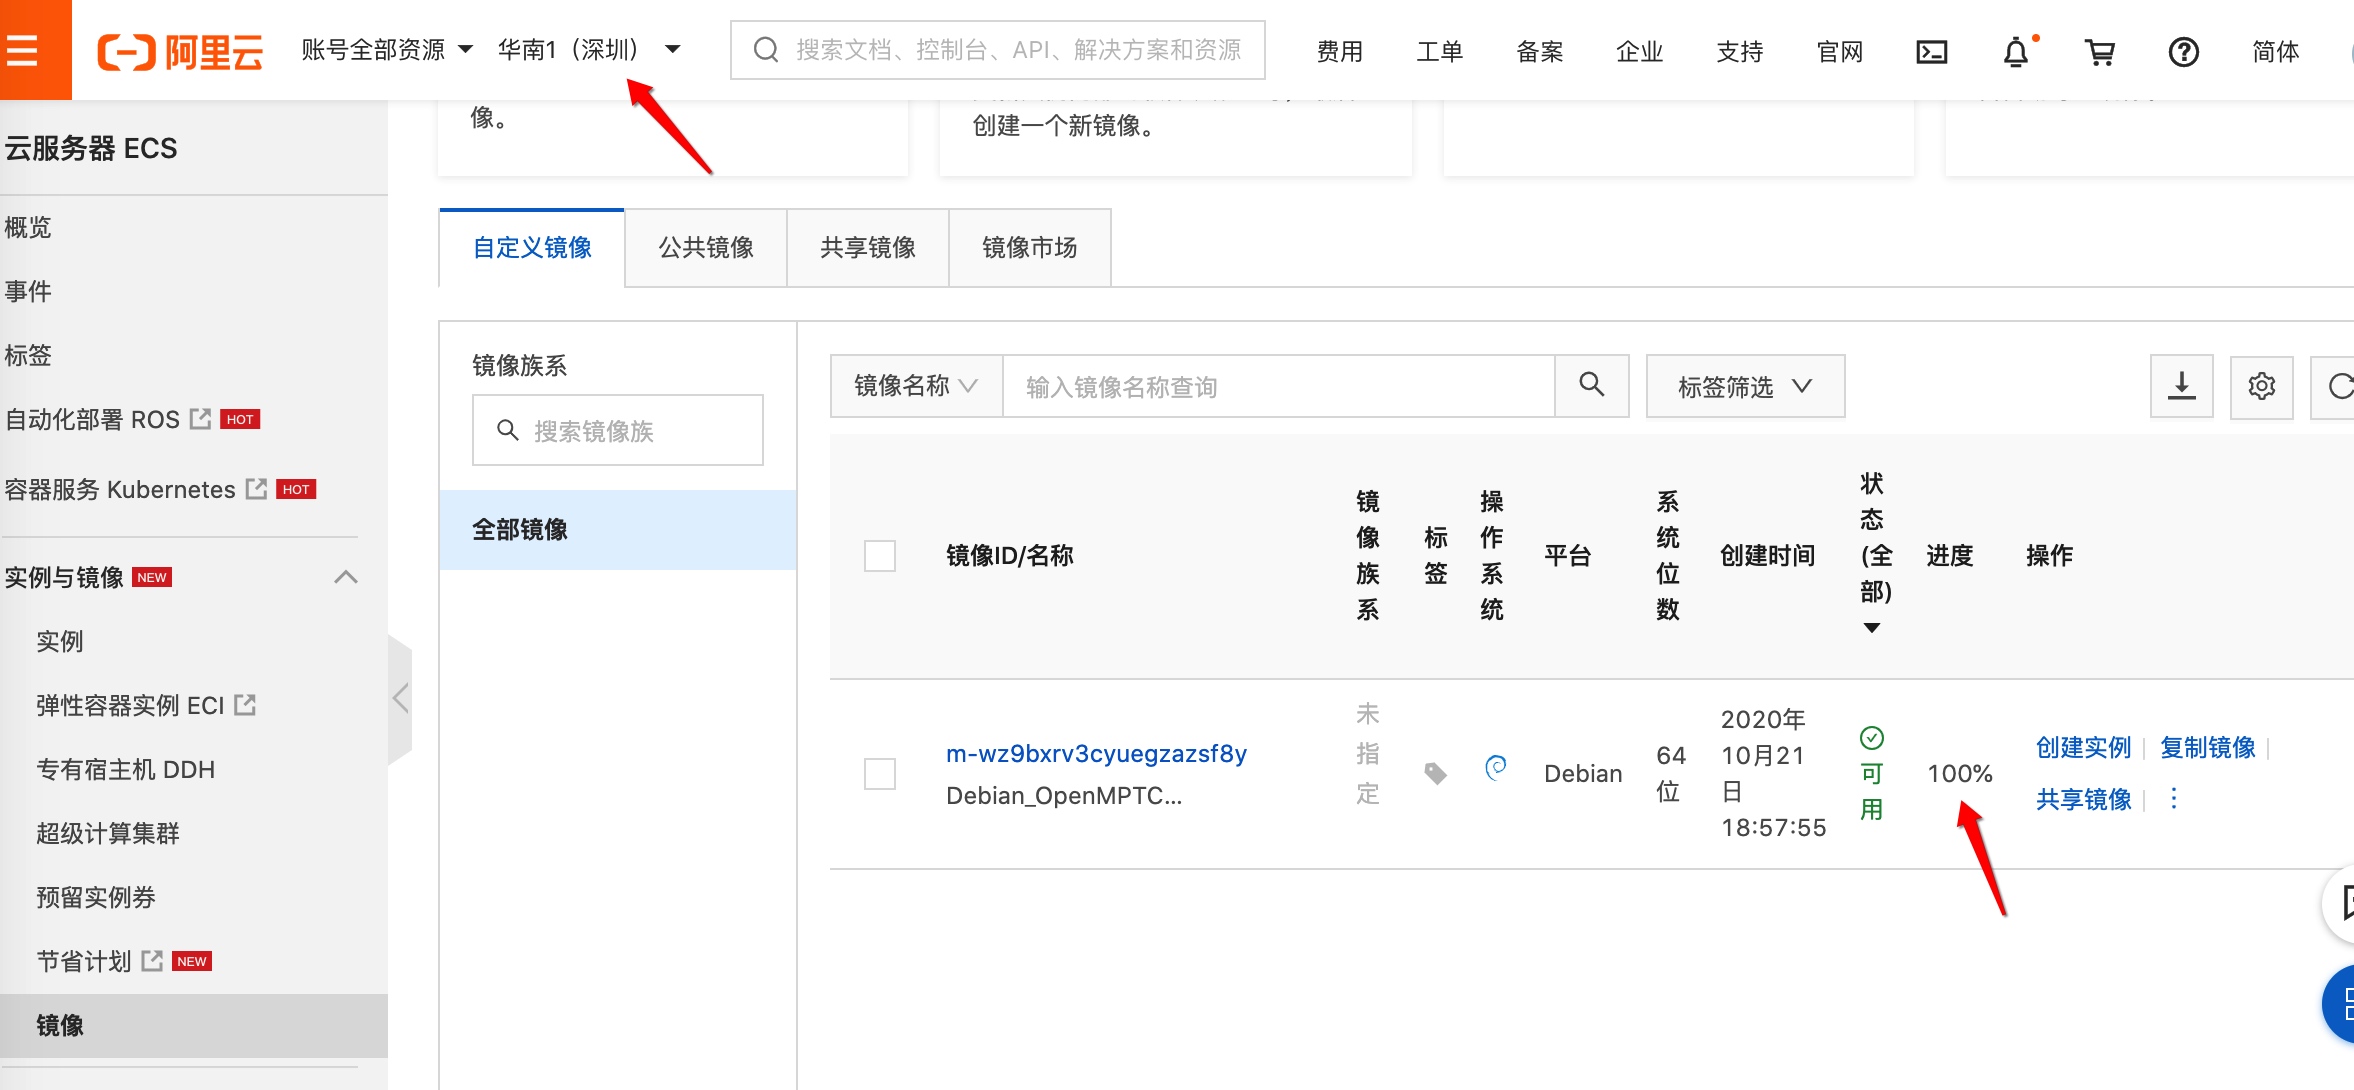Open column settings gear icon

[2261, 386]
